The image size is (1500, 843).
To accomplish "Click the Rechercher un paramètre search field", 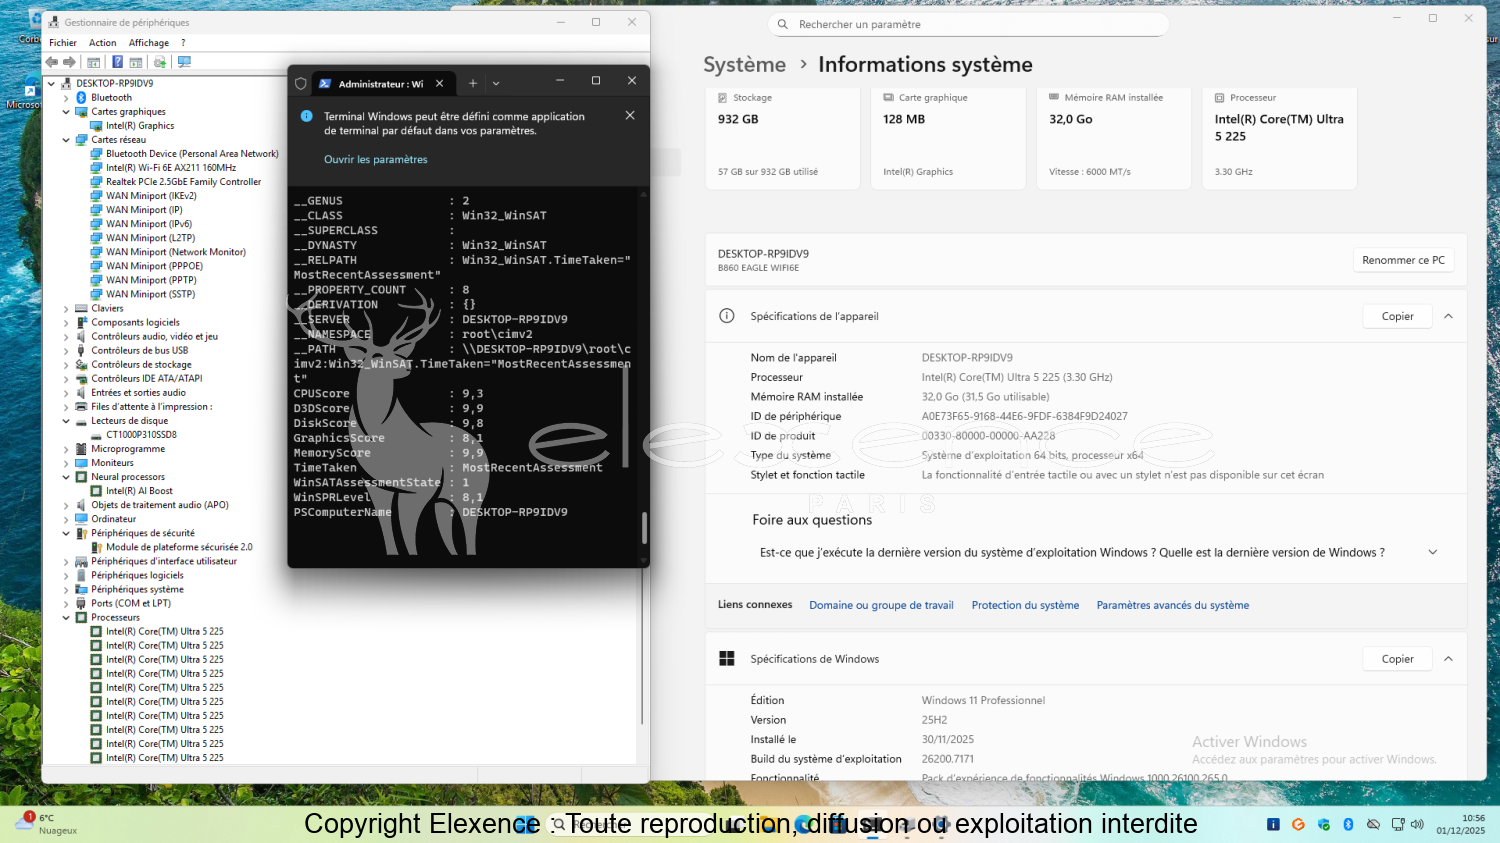I will pyautogui.click(x=968, y=24).
